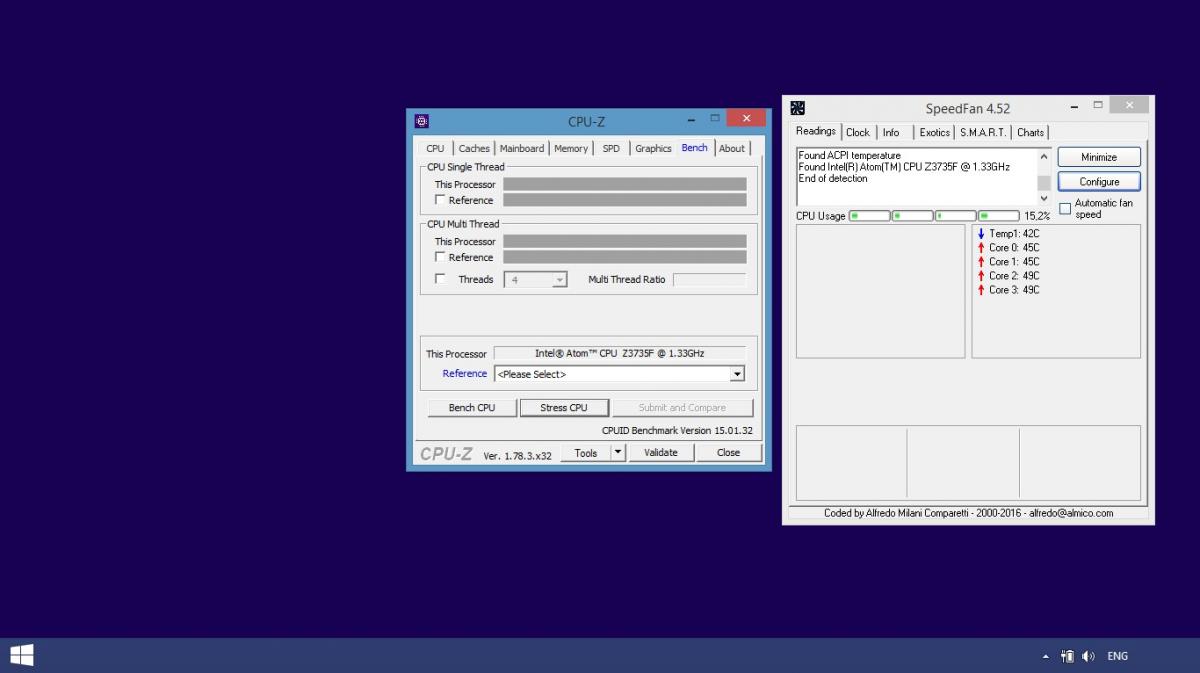Click the 15,2% CPU usage value
The image size is (1200, 673).
coord(1037,216)
